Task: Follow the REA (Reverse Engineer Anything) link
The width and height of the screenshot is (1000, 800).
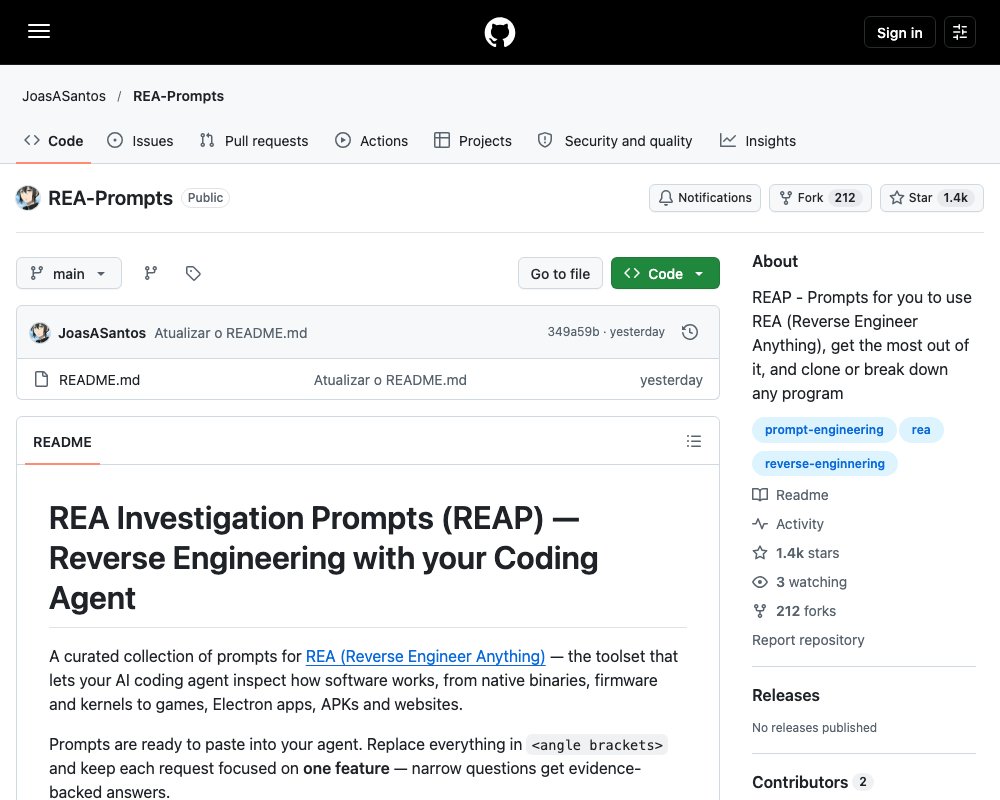Action: pyautogui.click(x=425, y=656)
